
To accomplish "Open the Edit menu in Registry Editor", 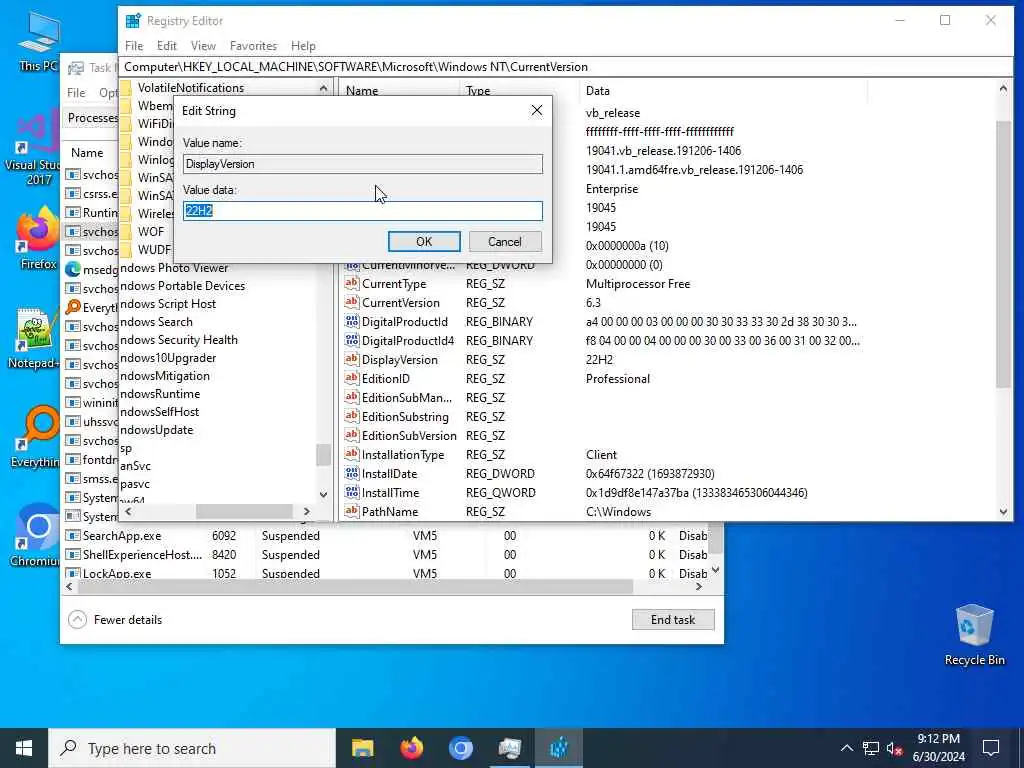I will click(x=167, y=46).
